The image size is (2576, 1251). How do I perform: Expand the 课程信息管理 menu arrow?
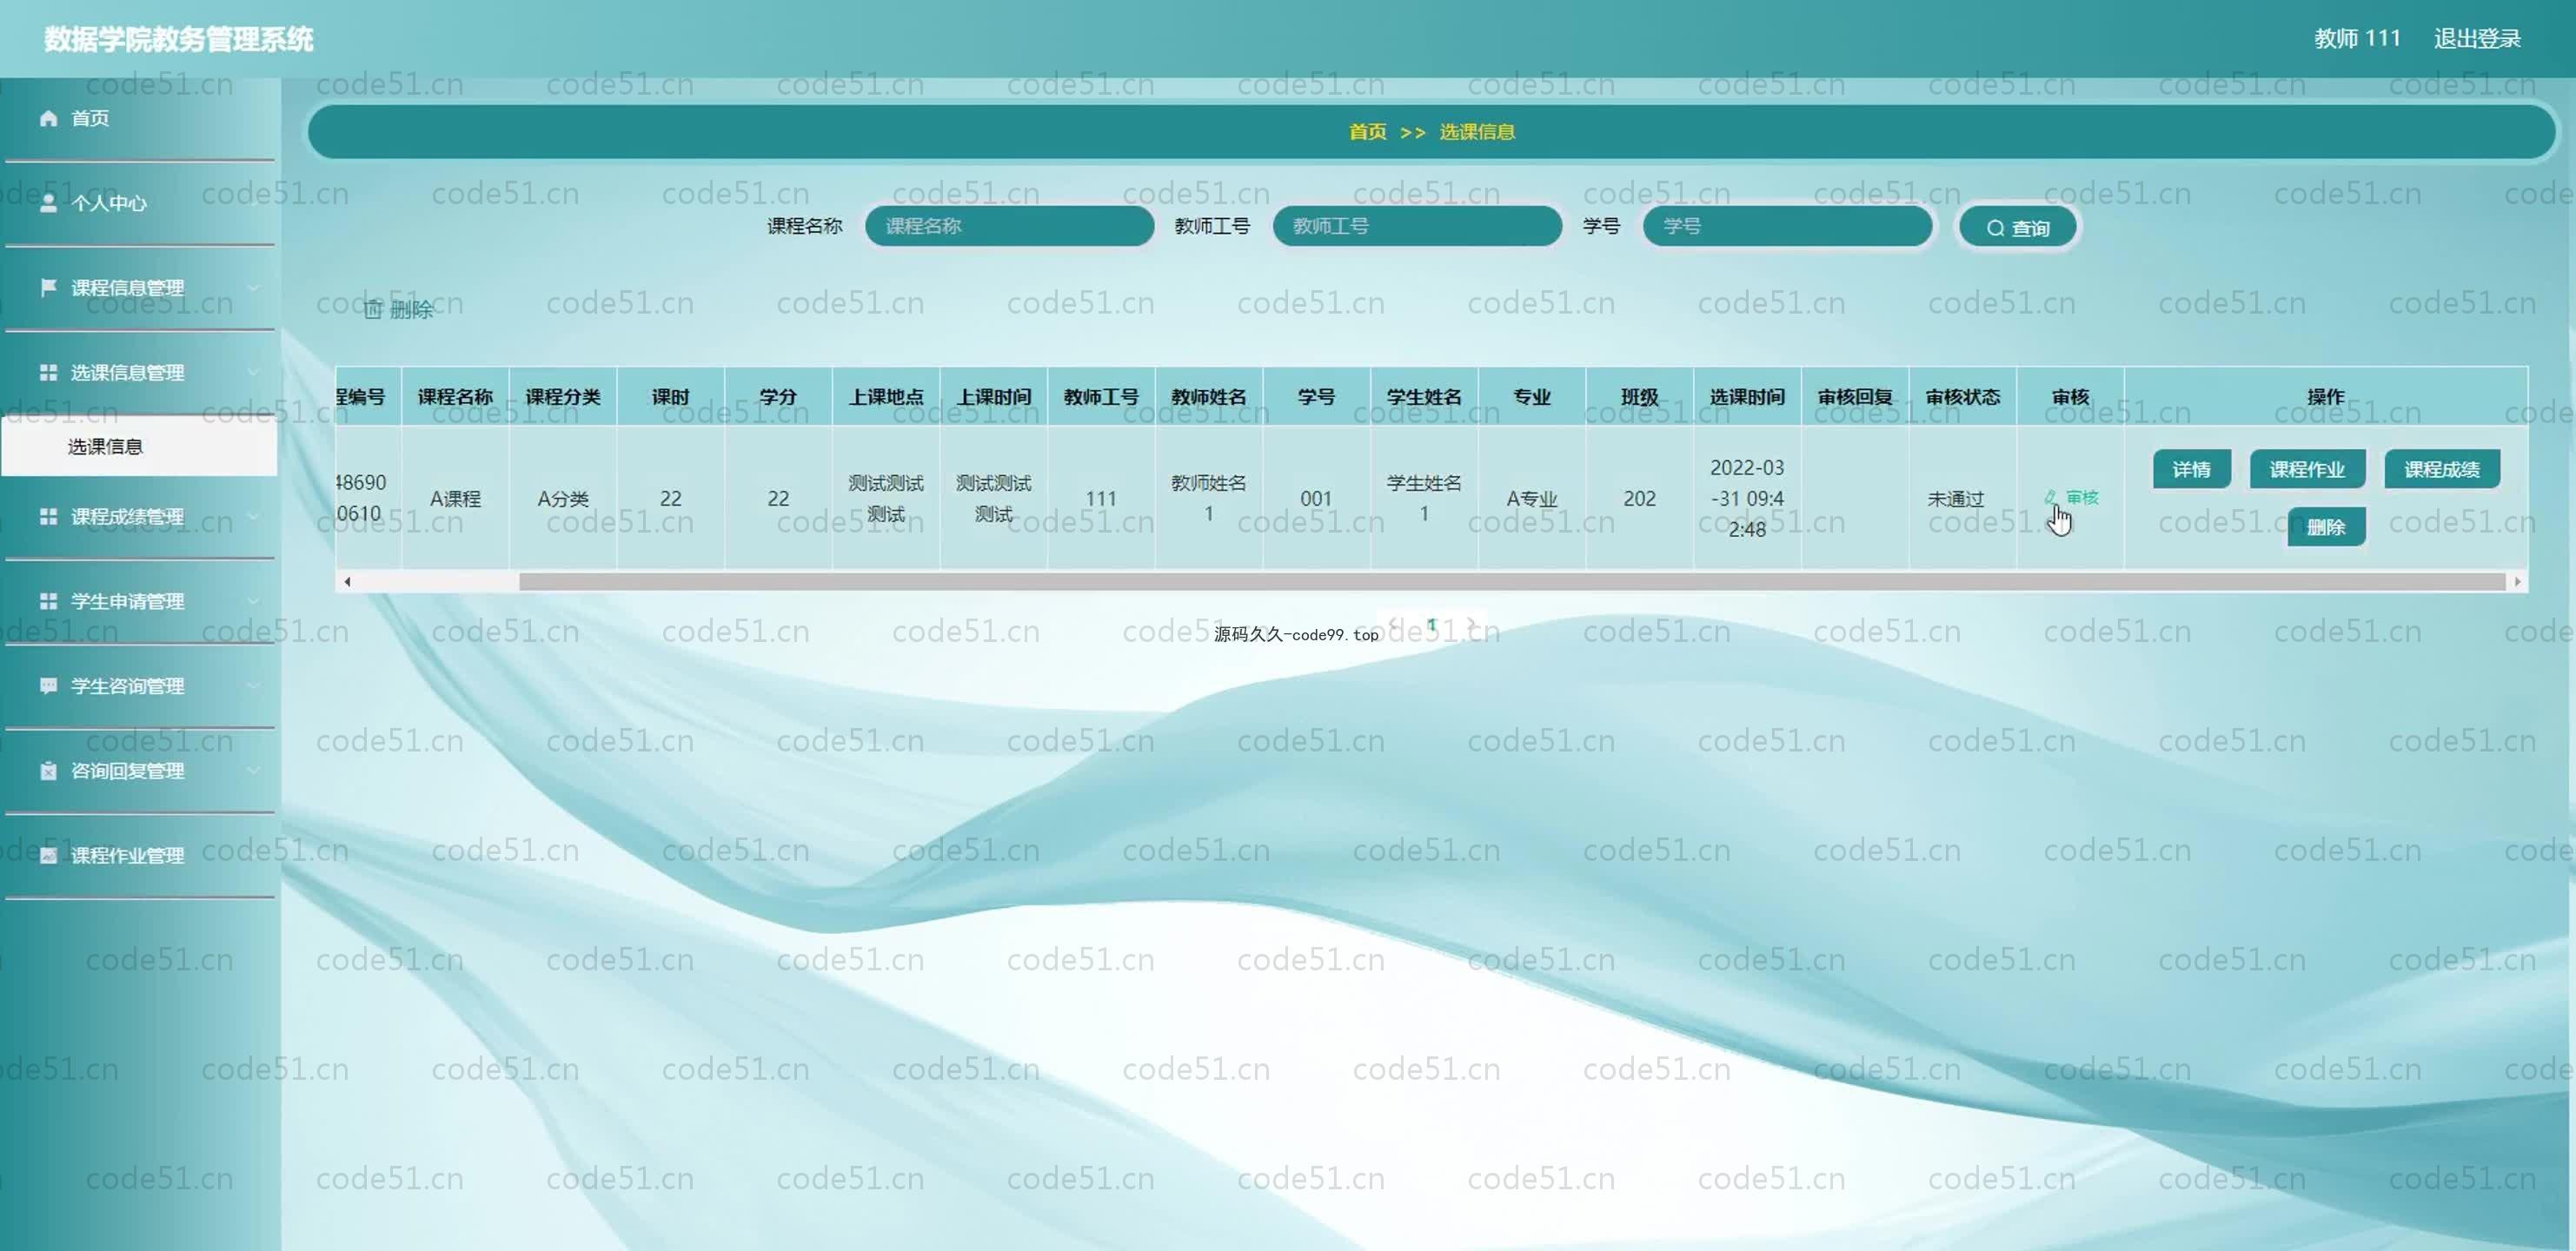(x=253, y=288)
